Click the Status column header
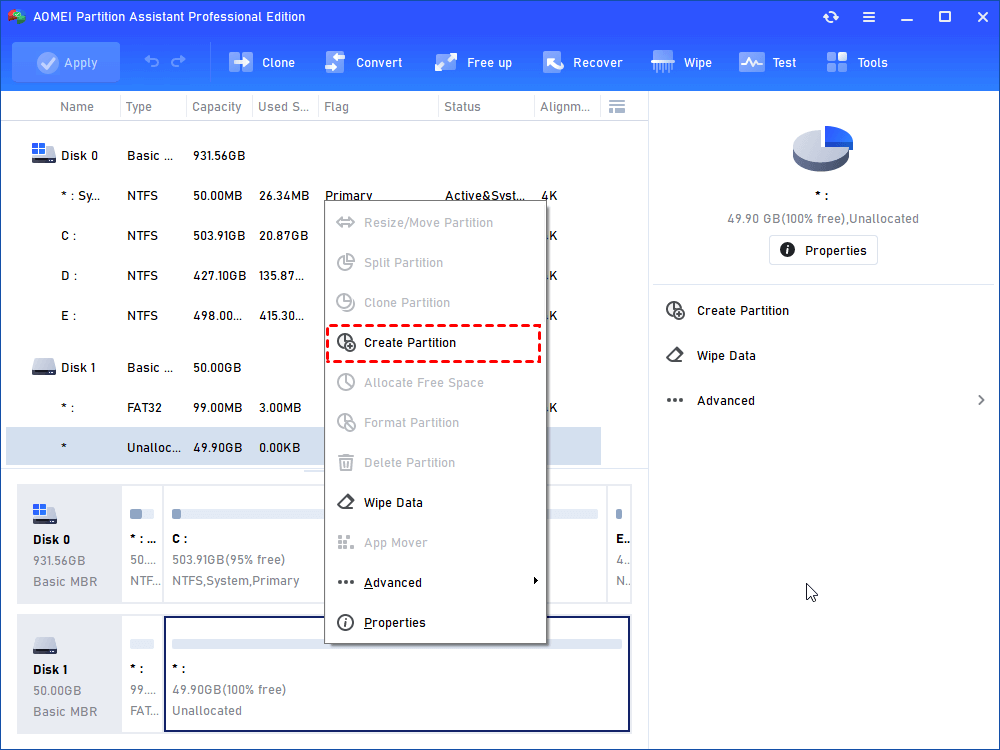Image resolution: width=1000 pixels, height=750 pixels. [x=462, y=107]
